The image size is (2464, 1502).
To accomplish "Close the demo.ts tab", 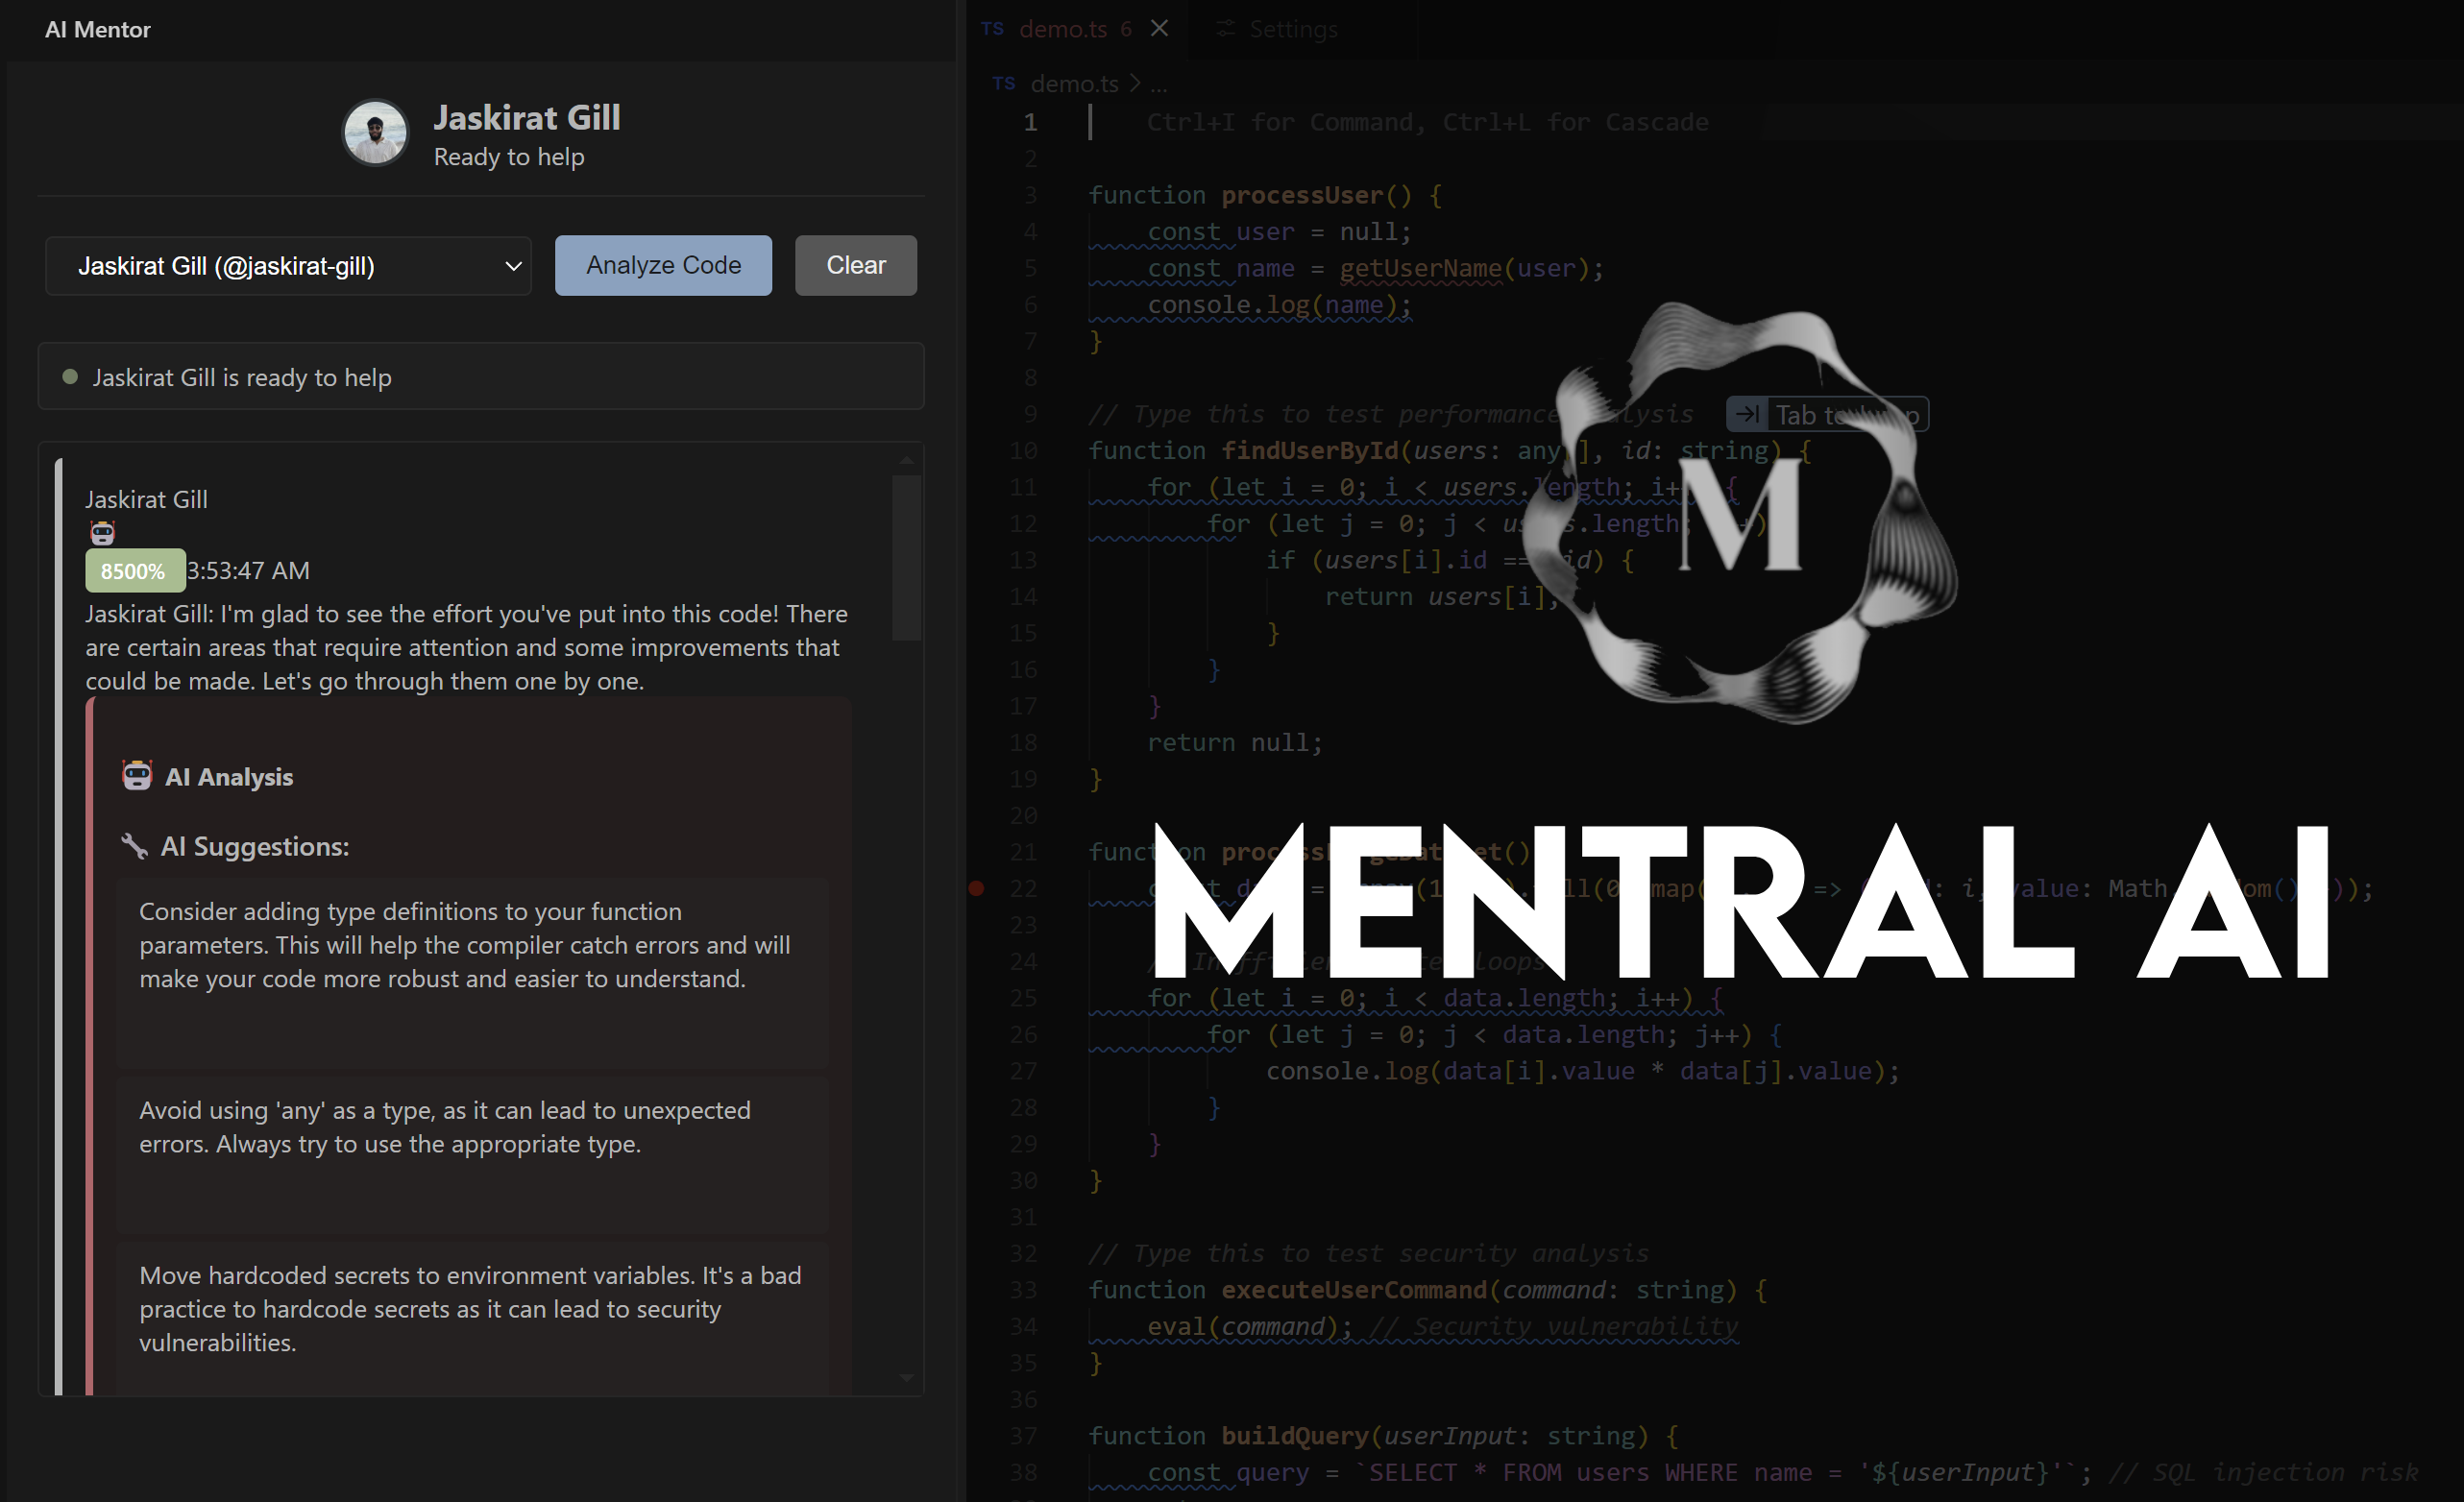I will coord(1159,28).
